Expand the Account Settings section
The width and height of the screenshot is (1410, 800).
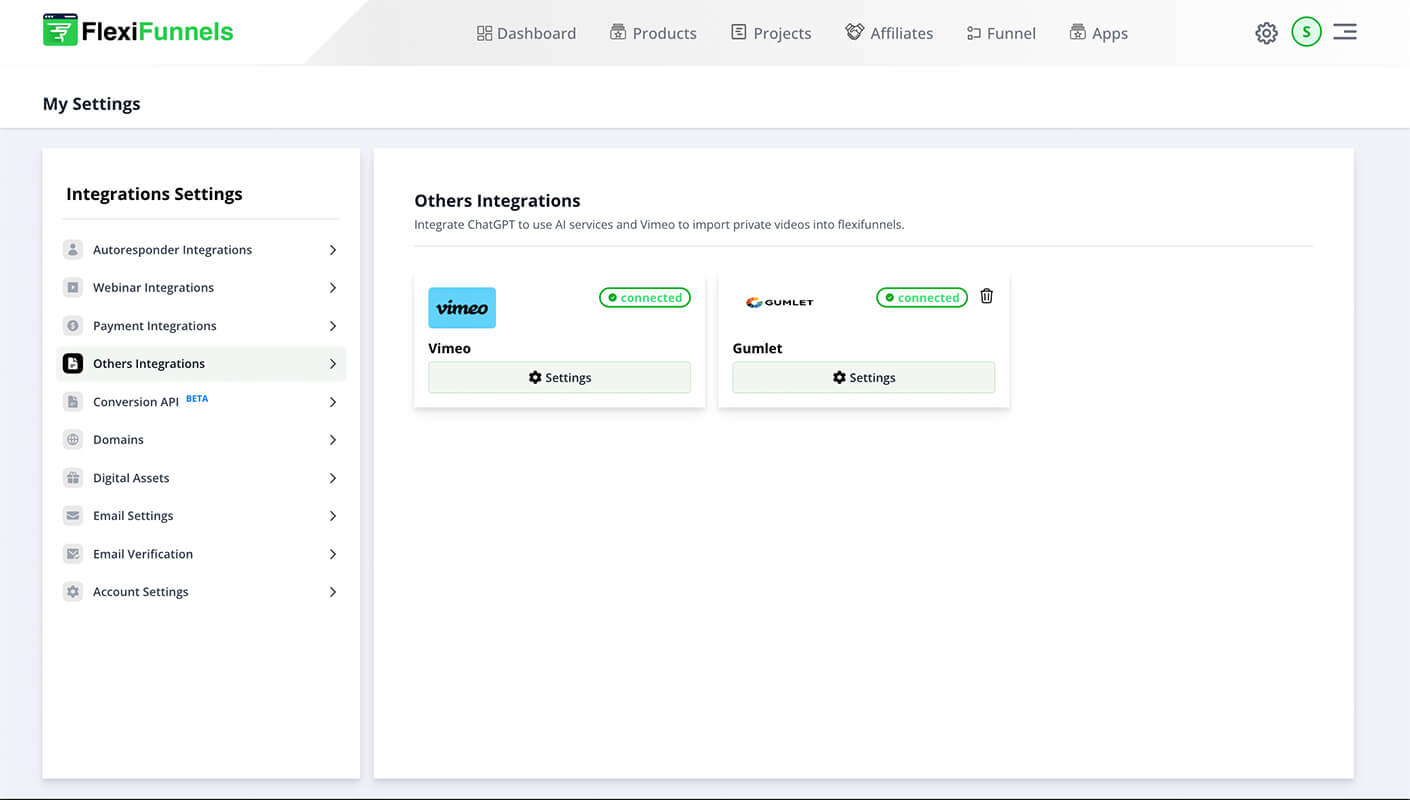coord(333,591)
